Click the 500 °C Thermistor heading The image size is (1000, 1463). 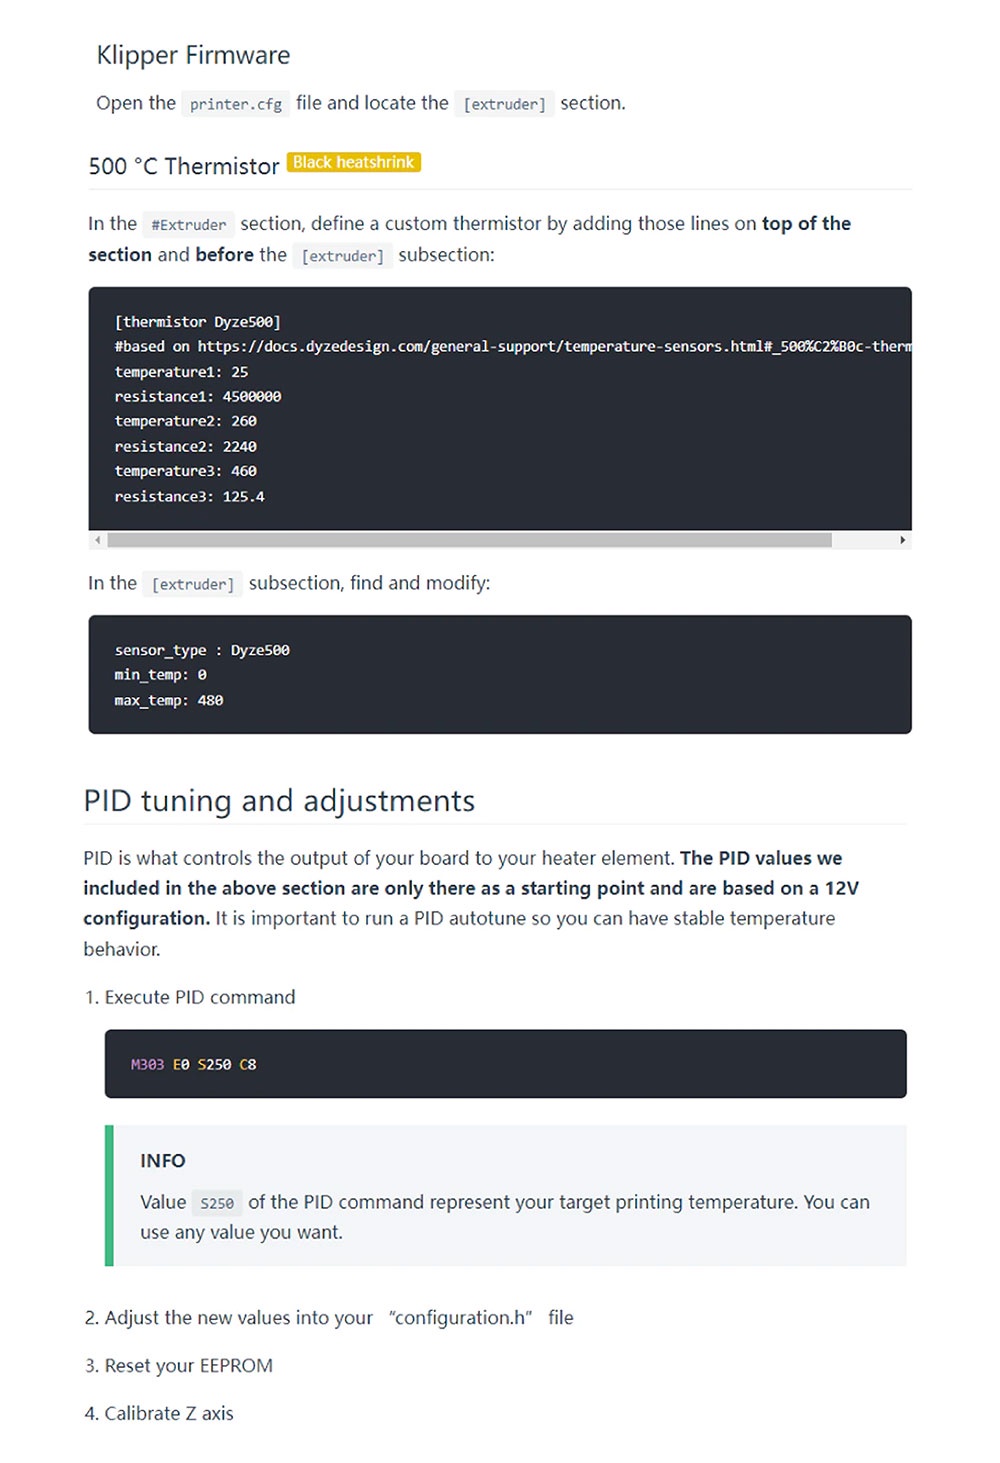click(184, 166)
